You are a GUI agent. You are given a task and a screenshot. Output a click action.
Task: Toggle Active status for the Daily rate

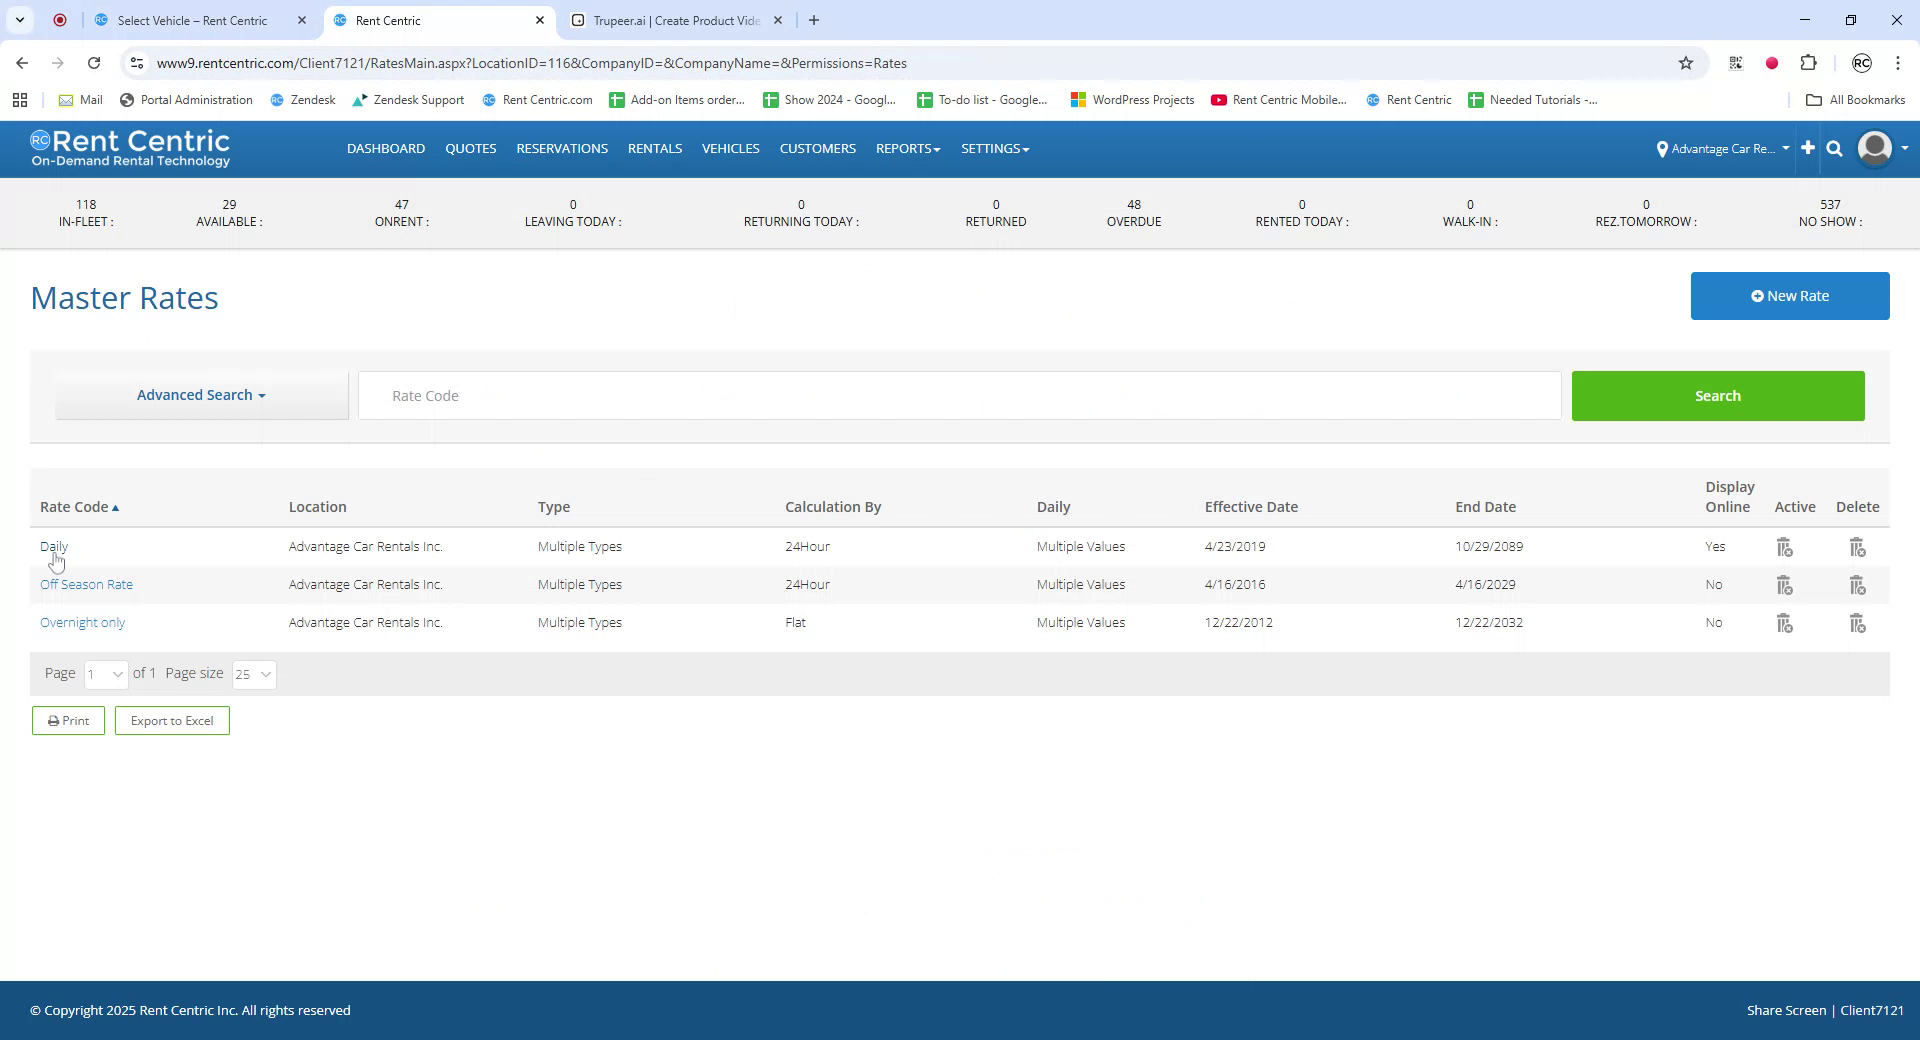tap(1786, 546)
